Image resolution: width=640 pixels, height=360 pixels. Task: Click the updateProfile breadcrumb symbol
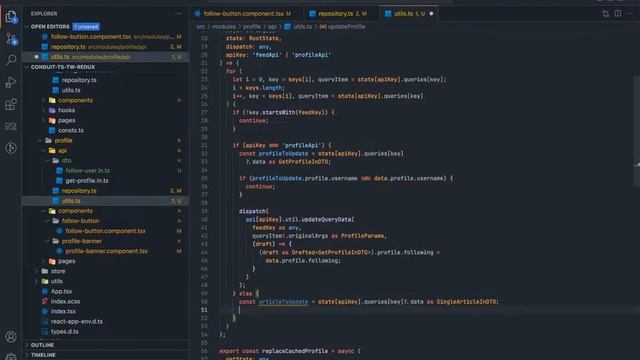coord(346,27)
